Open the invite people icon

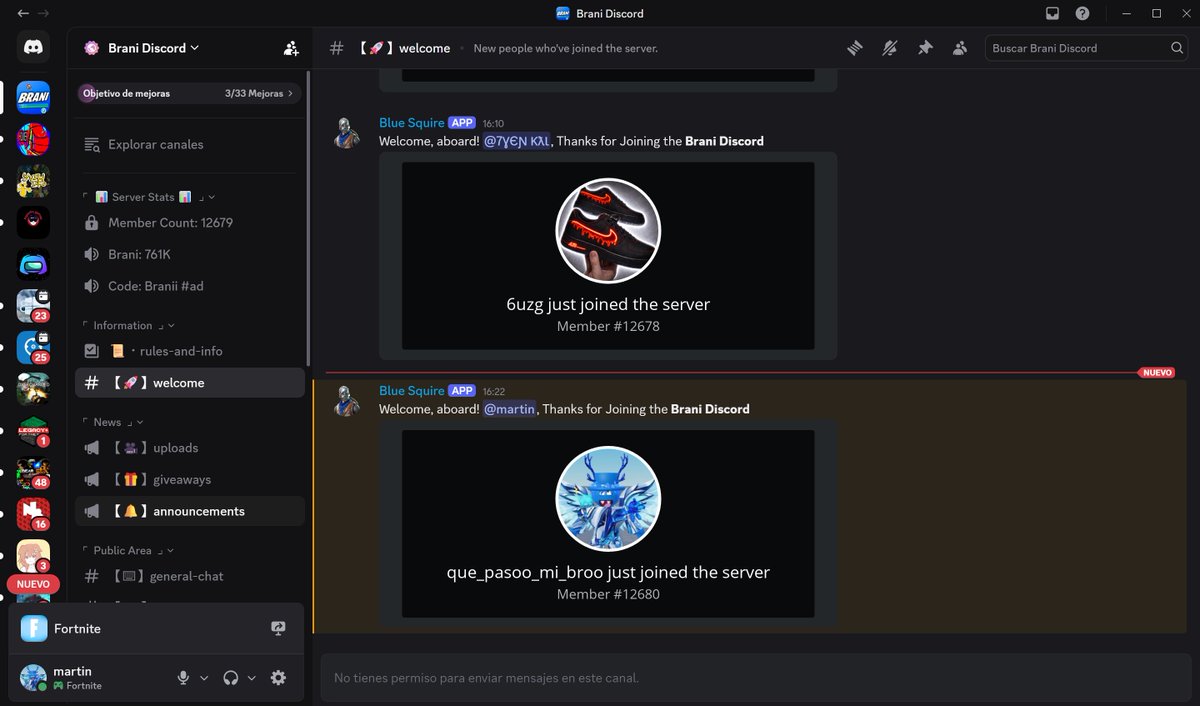click(291, 48)
